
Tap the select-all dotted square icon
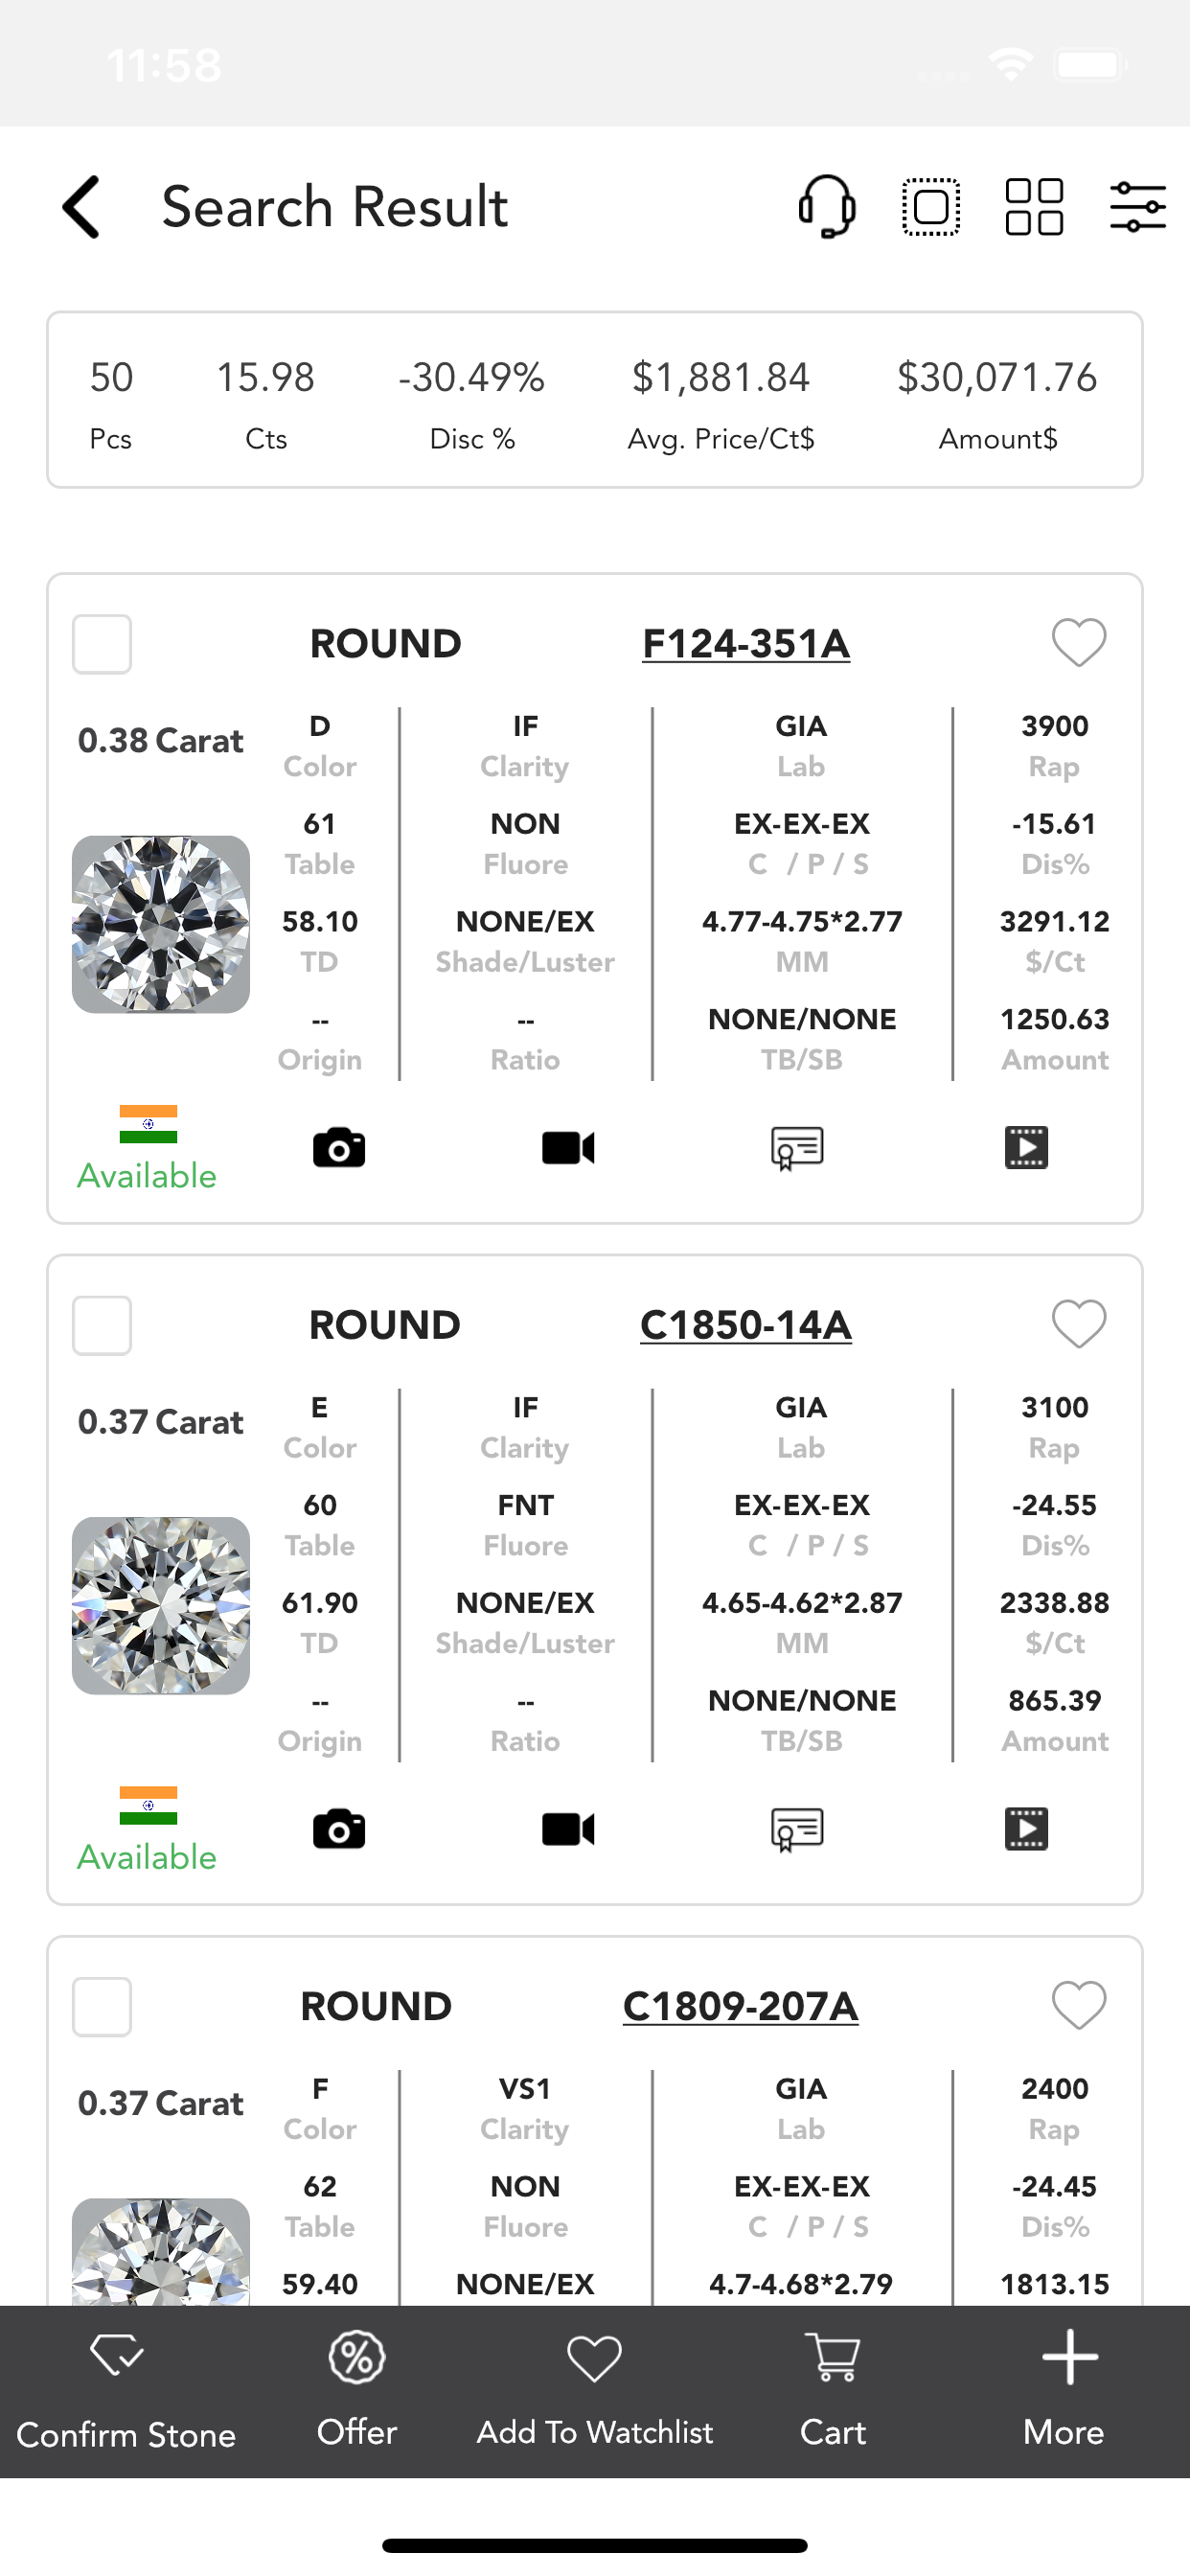[931, 207]
